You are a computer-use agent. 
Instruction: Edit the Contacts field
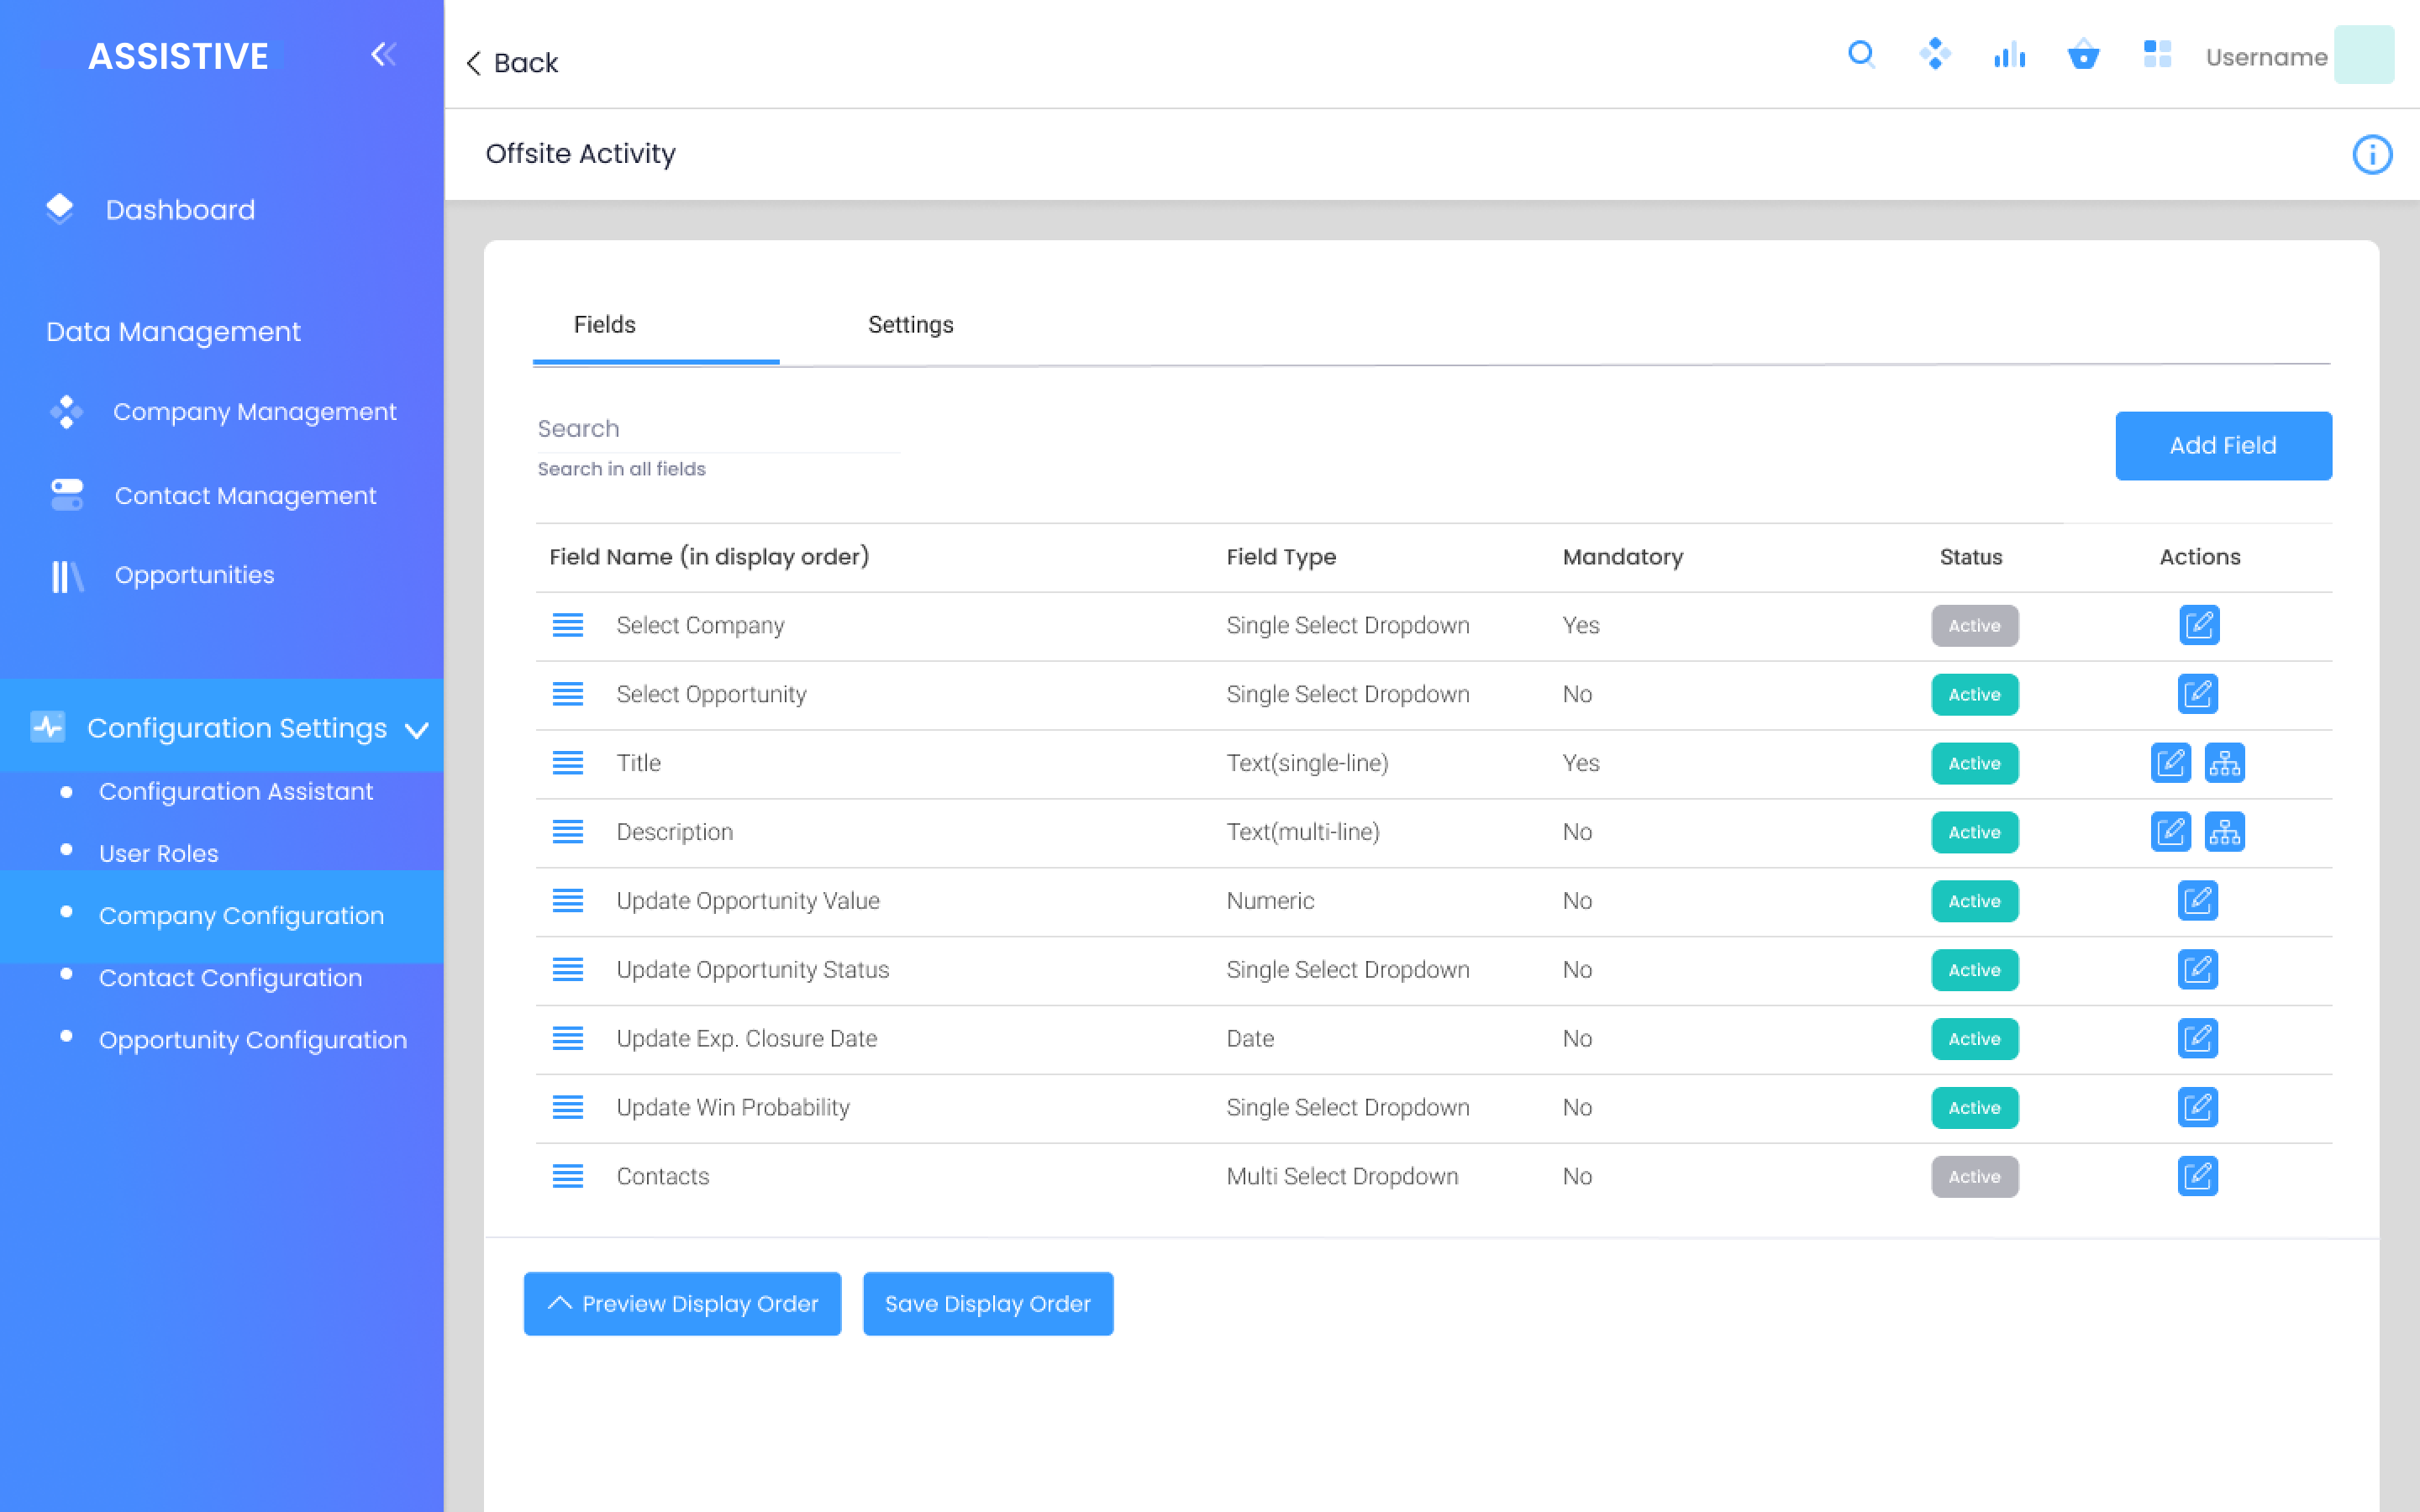(x=2199, y=1177)
